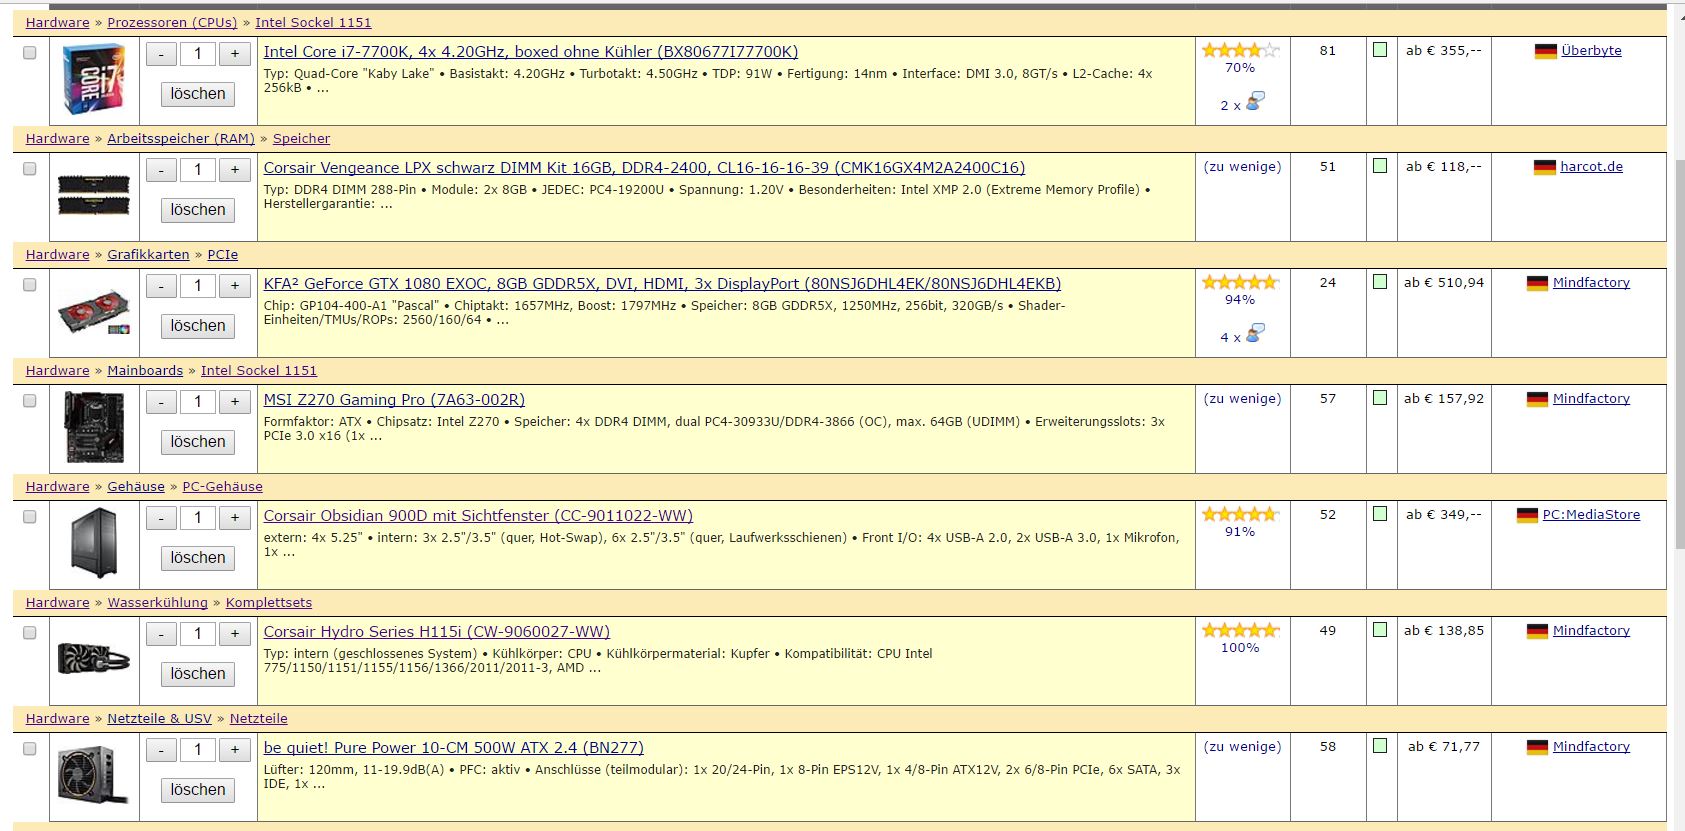Screen dimensions: 1685x831
Task: Visit Überbyte shop link
Action: [x=1591, y=51]
